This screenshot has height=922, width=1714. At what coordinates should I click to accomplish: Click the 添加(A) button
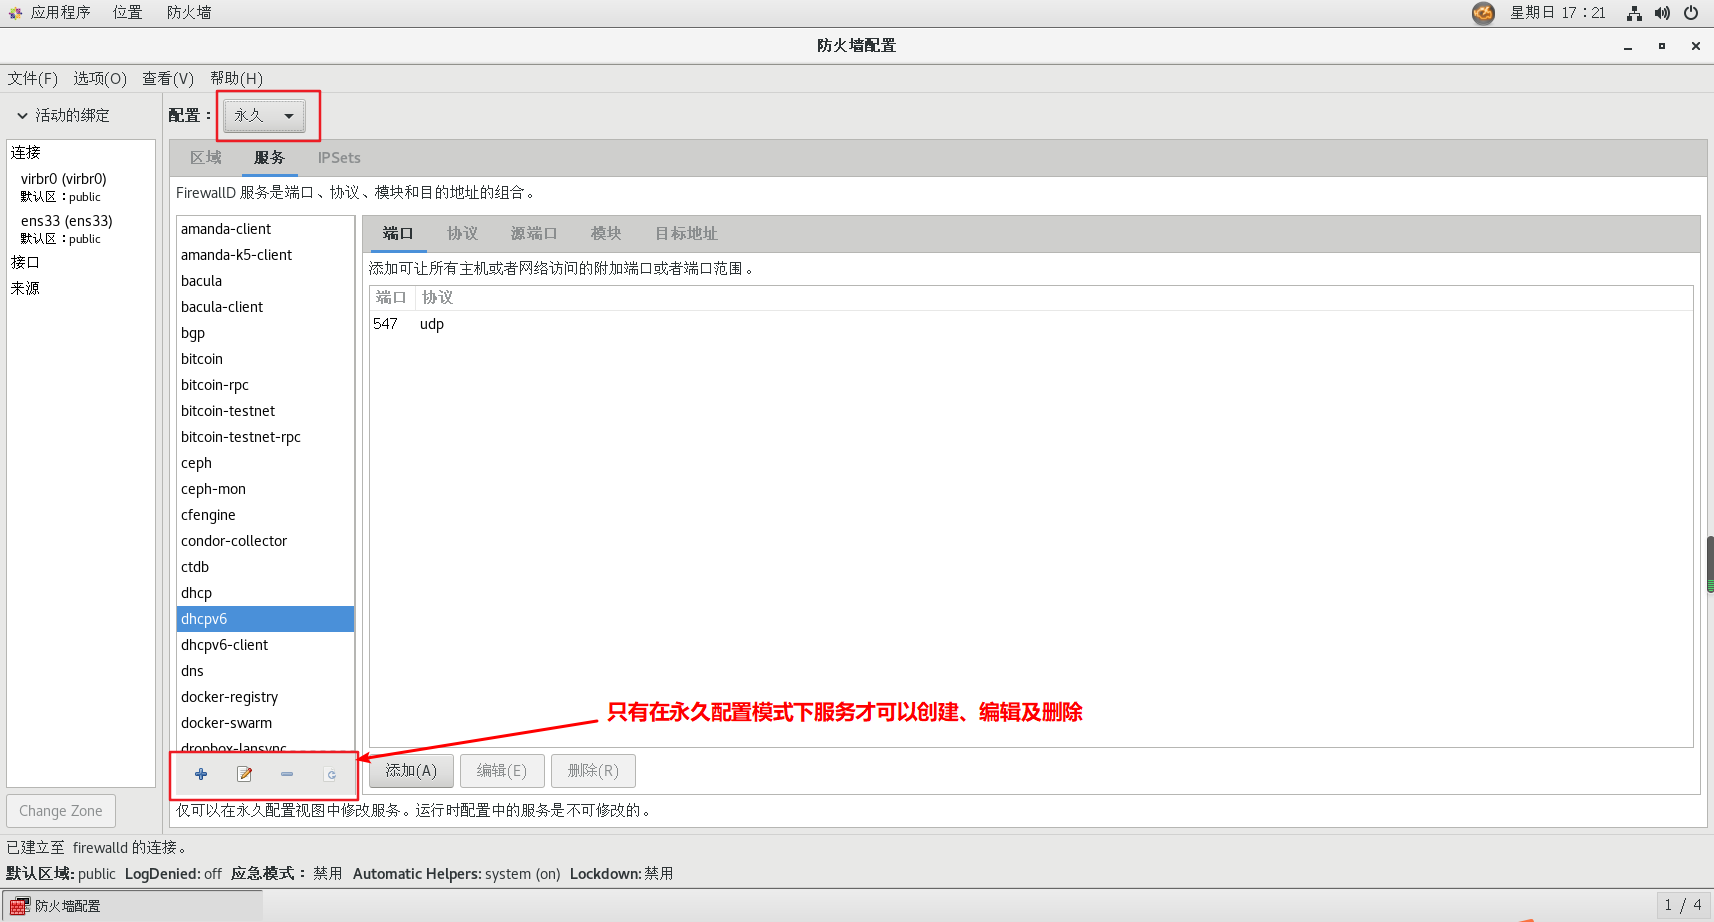pyautogui.click(x=411, y=771)
